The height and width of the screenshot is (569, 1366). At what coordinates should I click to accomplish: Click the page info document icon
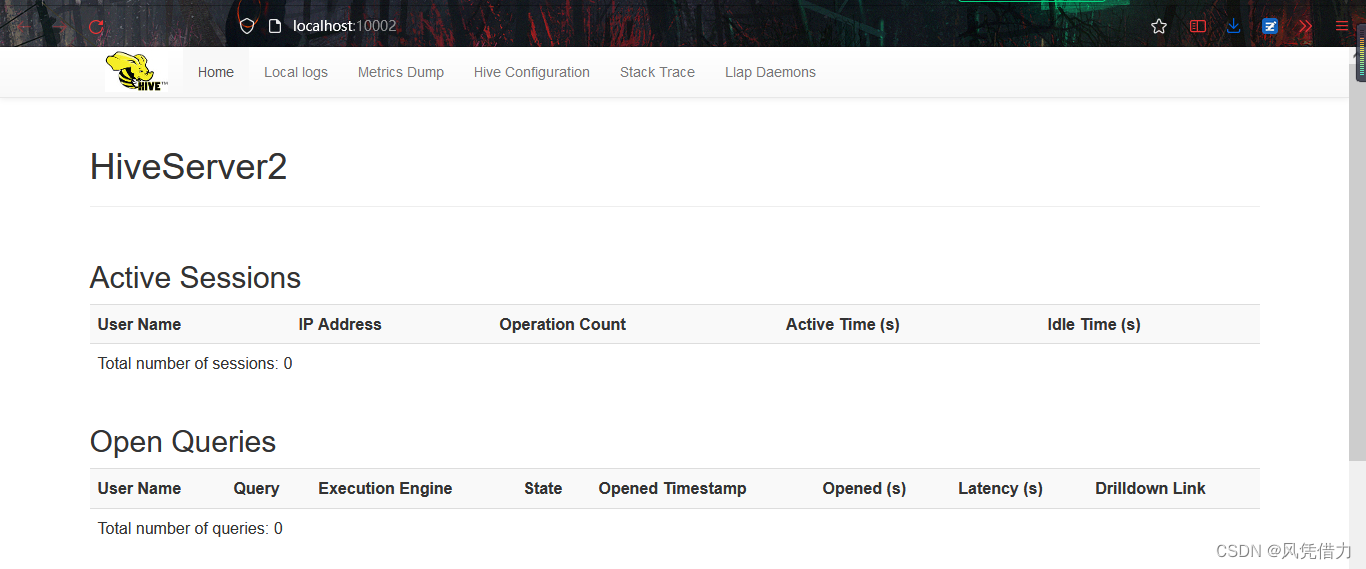[275, 26]
